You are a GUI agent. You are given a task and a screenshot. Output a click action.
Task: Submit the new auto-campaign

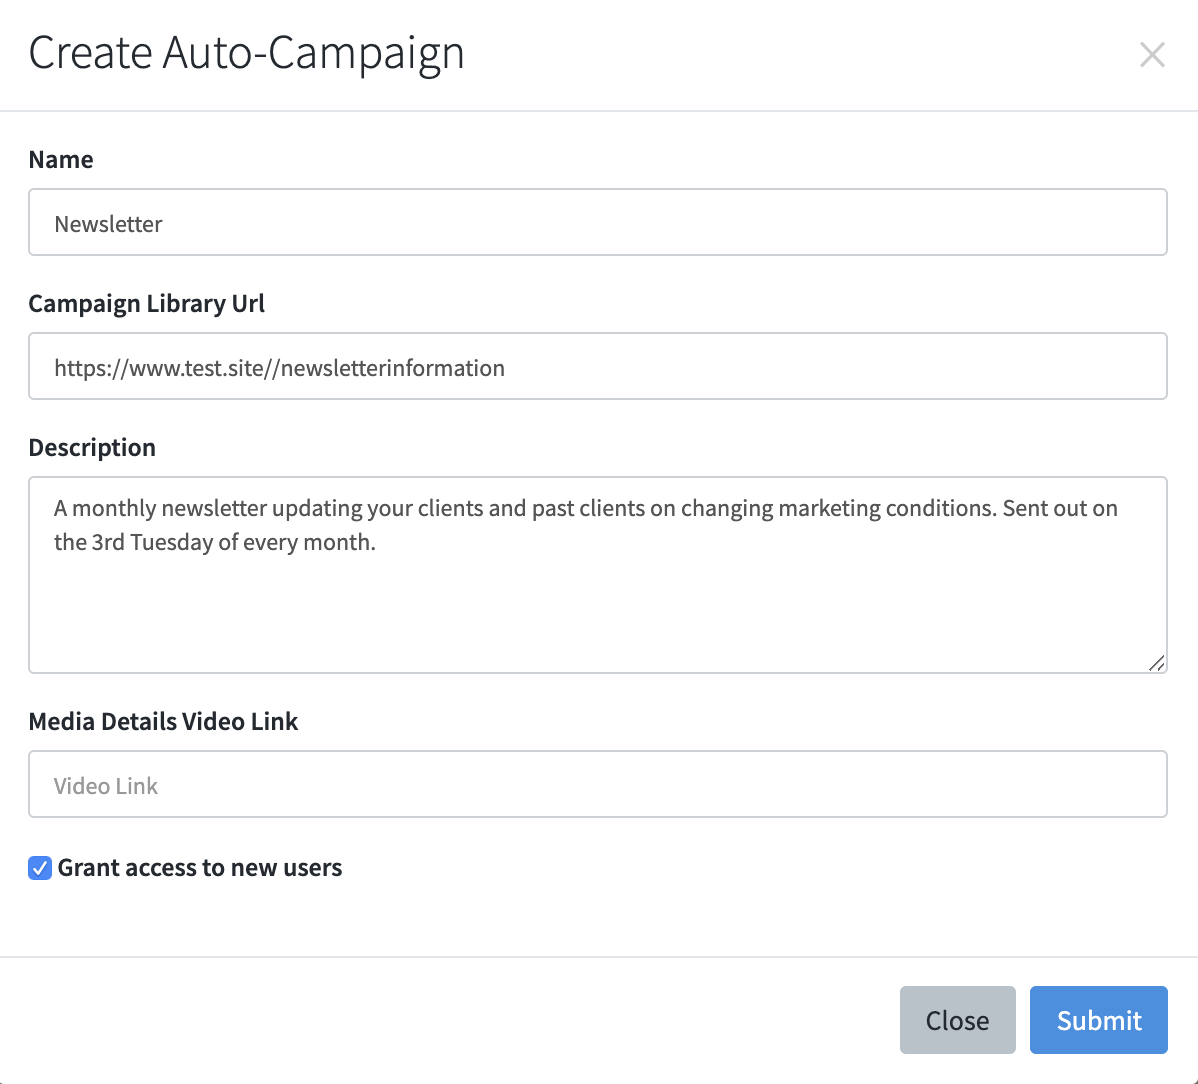click(x=1098, y=1020)
